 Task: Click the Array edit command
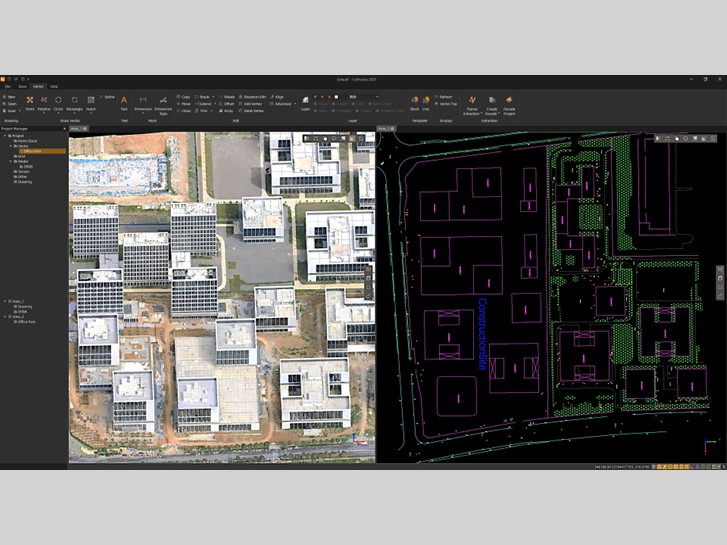tap(226, 111)
